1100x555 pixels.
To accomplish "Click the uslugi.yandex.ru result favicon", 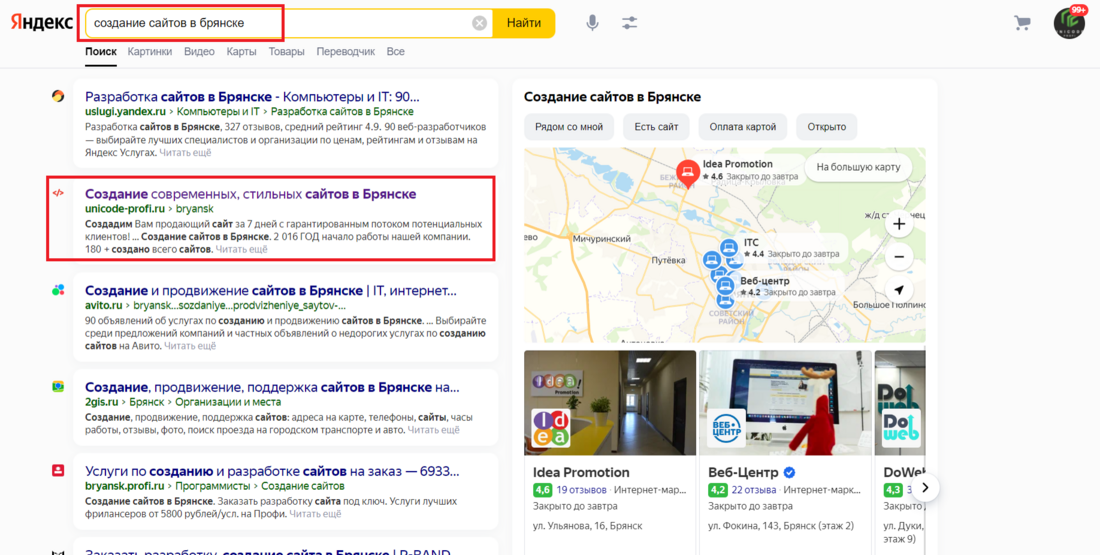I will click(x=58, y=96).
